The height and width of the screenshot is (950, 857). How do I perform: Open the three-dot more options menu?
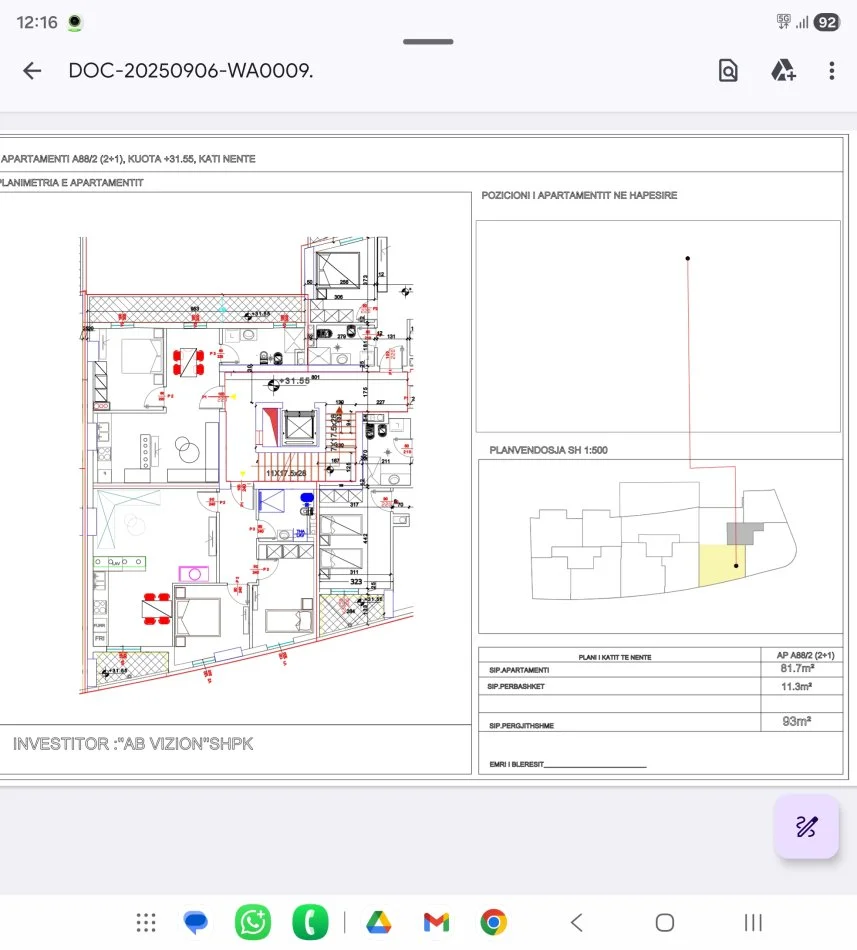pos(831,70)
